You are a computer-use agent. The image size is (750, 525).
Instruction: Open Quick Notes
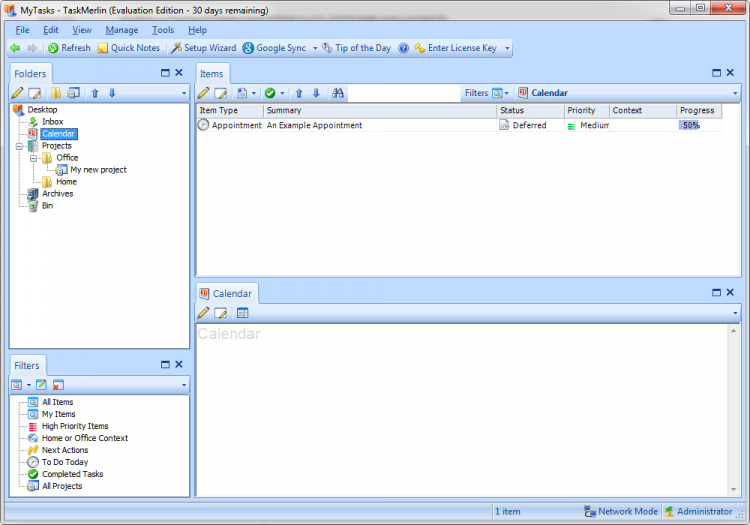(129, 48)
